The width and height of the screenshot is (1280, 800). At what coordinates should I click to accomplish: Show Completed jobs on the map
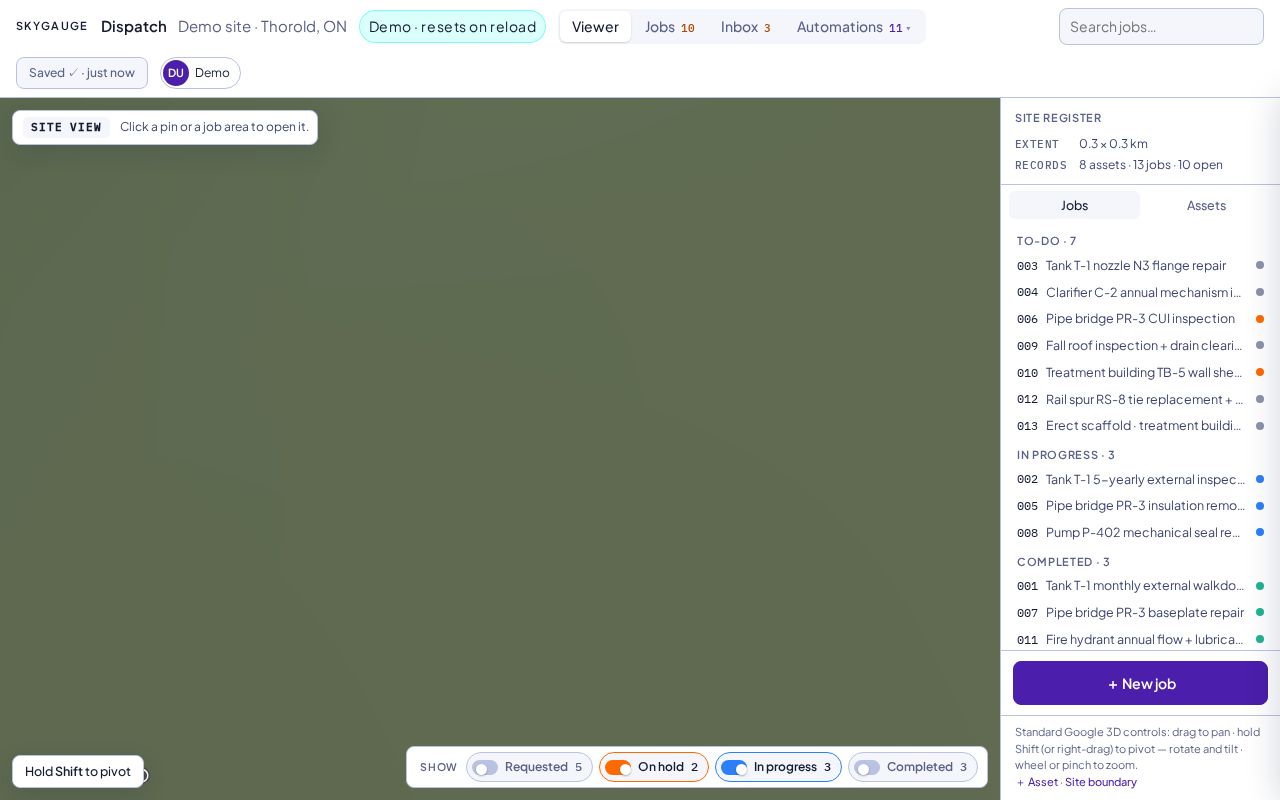pyautogui.click(x=913, y=767)
